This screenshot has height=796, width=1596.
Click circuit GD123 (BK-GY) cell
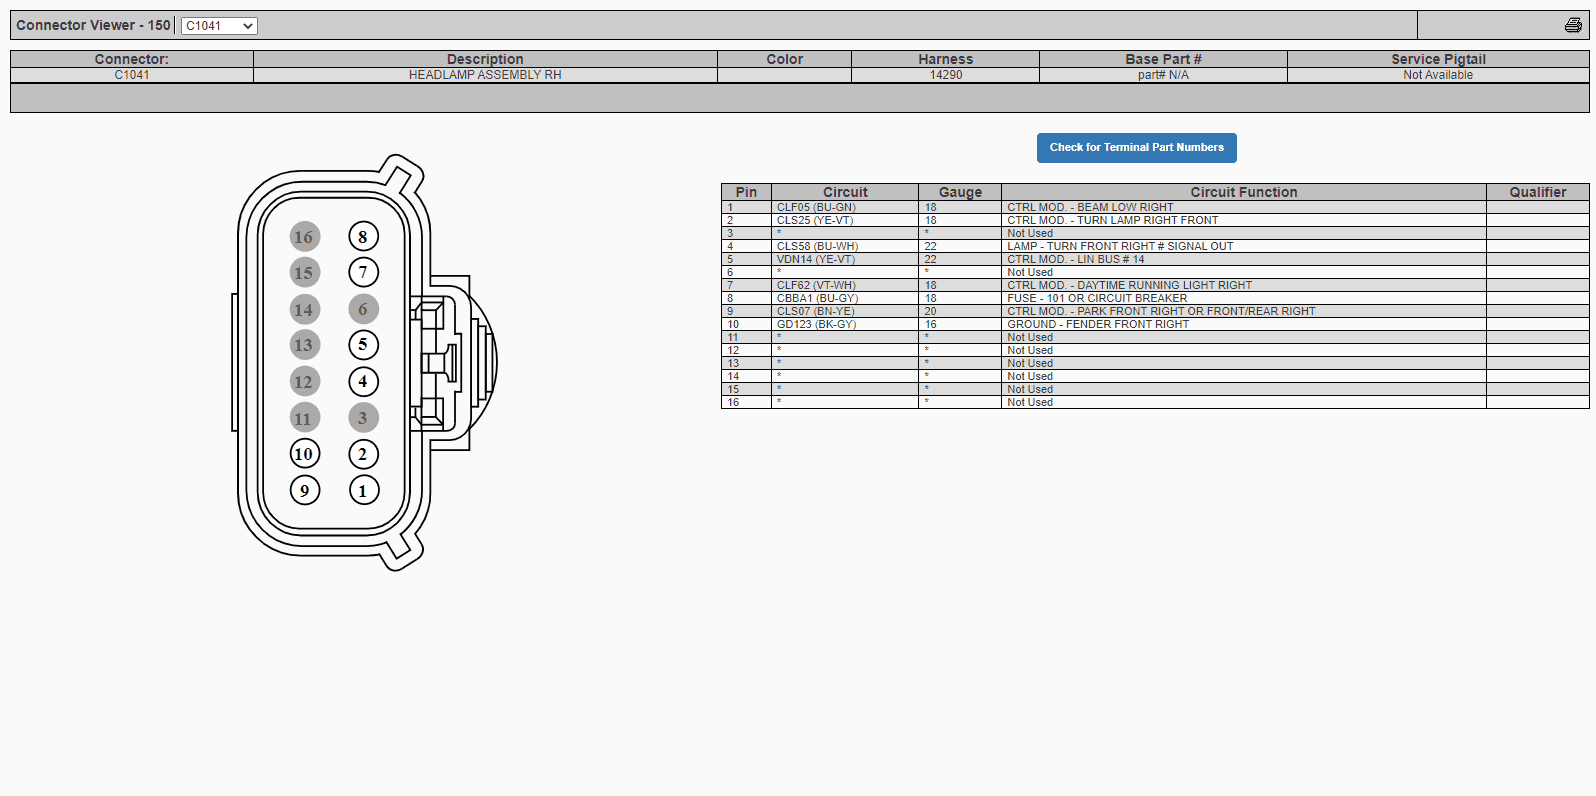click(845, 324)
